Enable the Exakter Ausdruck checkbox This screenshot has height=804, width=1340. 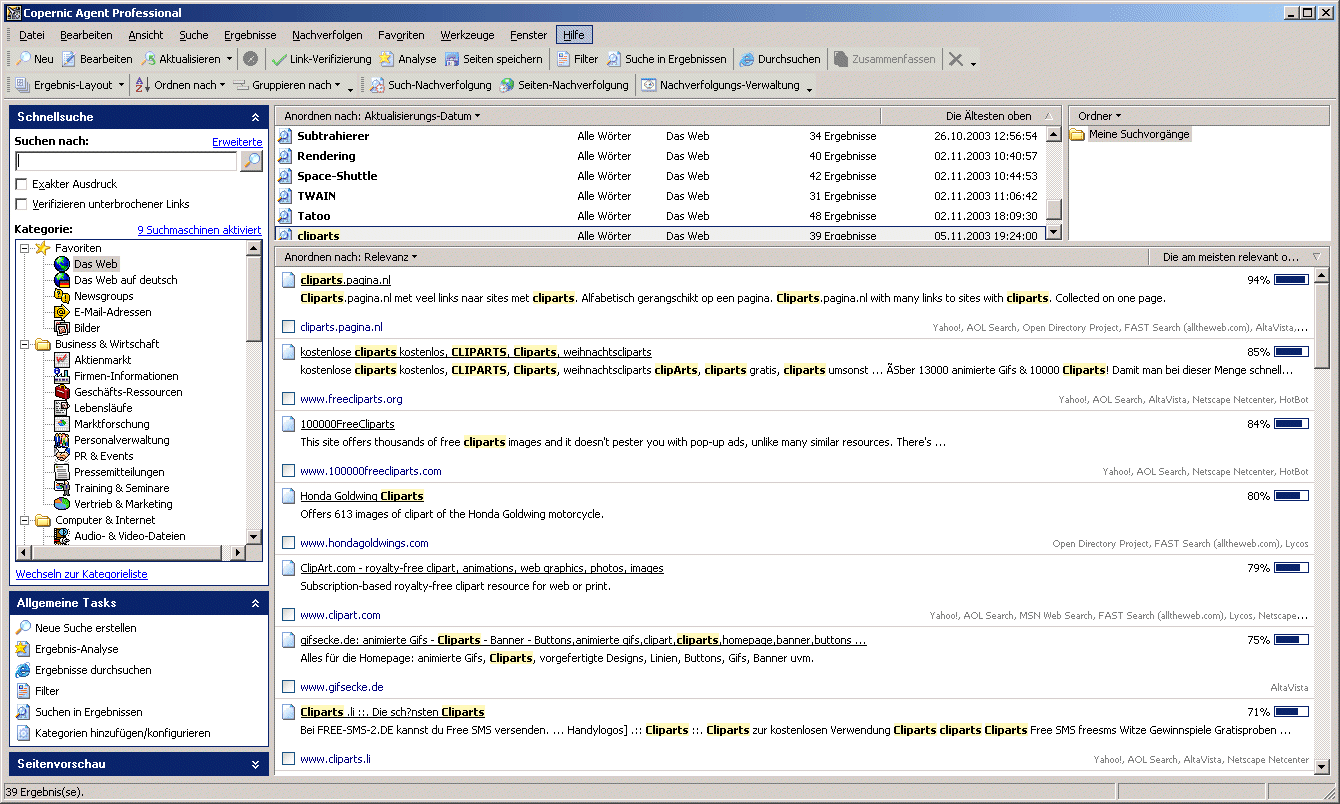coord(22,184)
